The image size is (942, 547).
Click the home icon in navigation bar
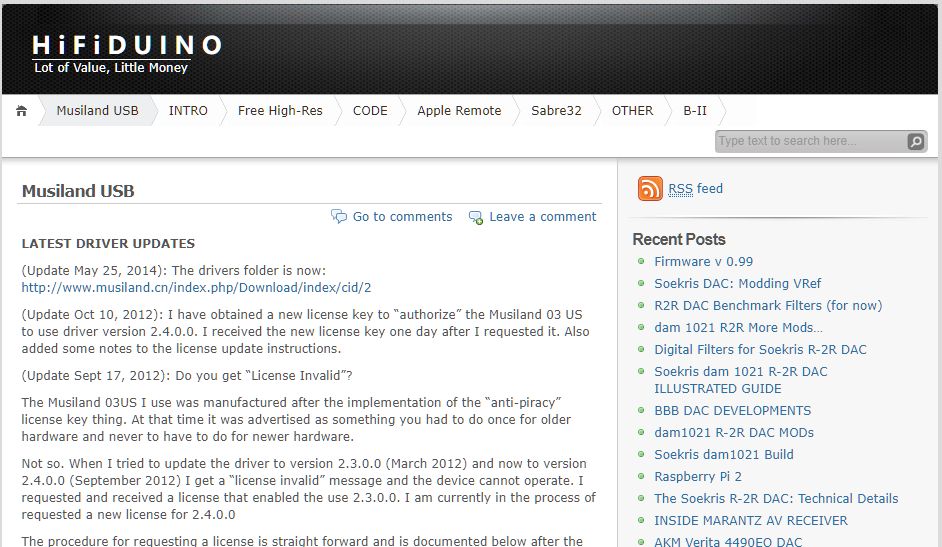21,111
